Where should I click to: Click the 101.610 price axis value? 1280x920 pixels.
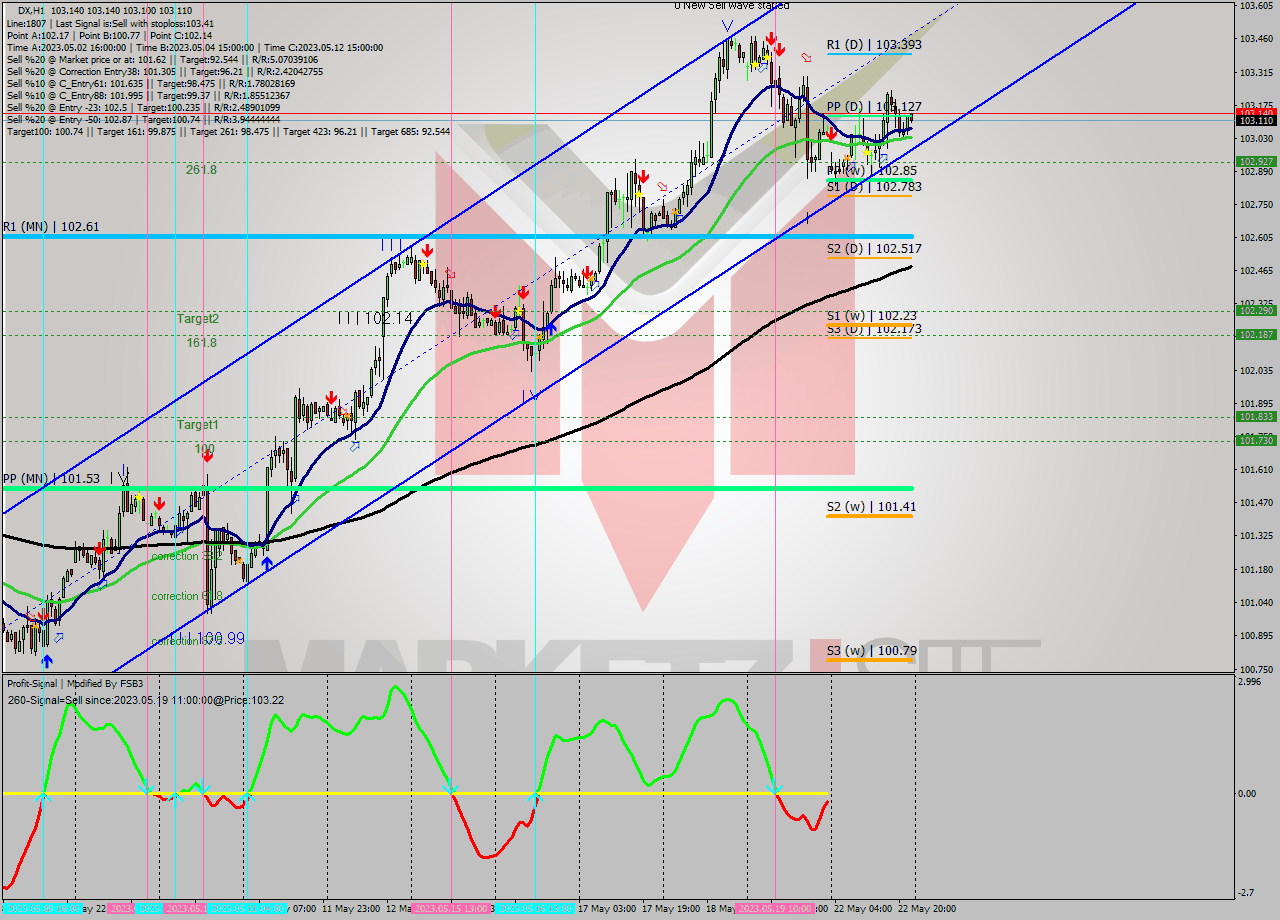1257,469
